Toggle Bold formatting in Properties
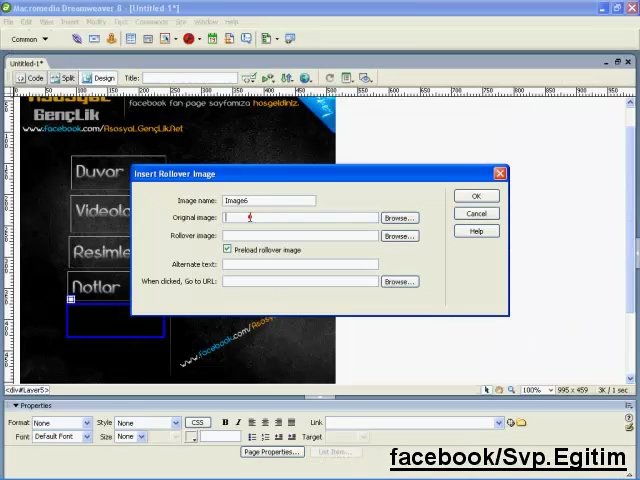The height and width of the screenshot is (480, 640). click(x=225, y=422)
